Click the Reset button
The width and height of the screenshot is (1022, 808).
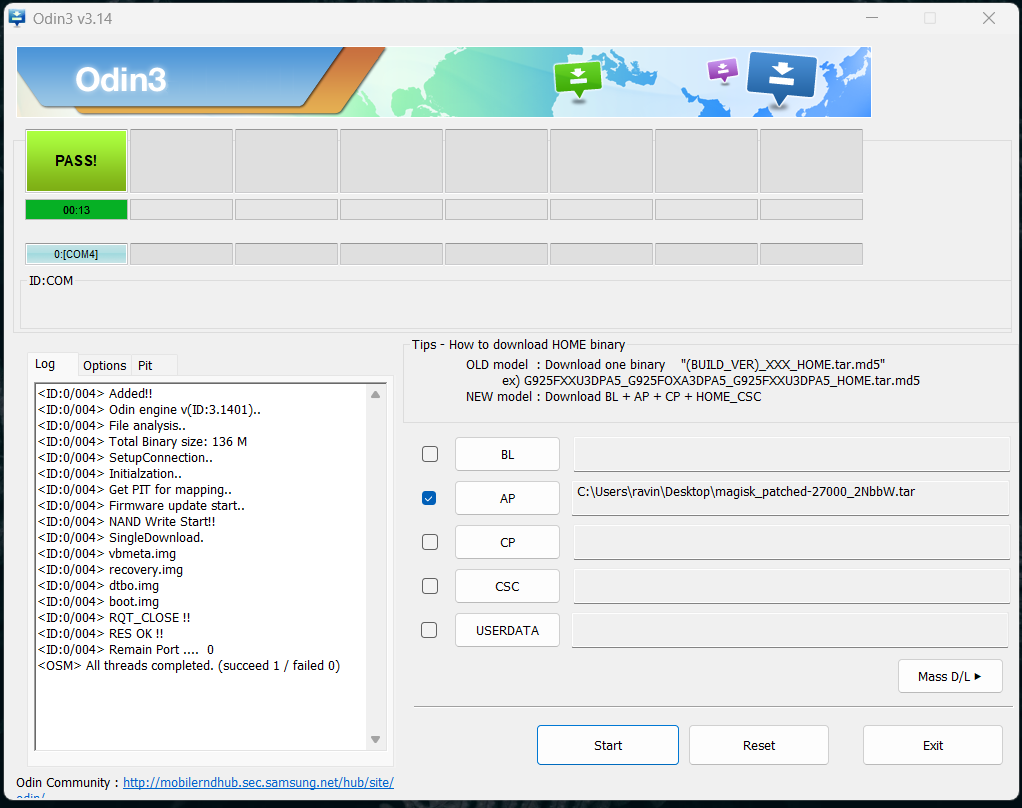pyautogui.click(x=759, y=745)
